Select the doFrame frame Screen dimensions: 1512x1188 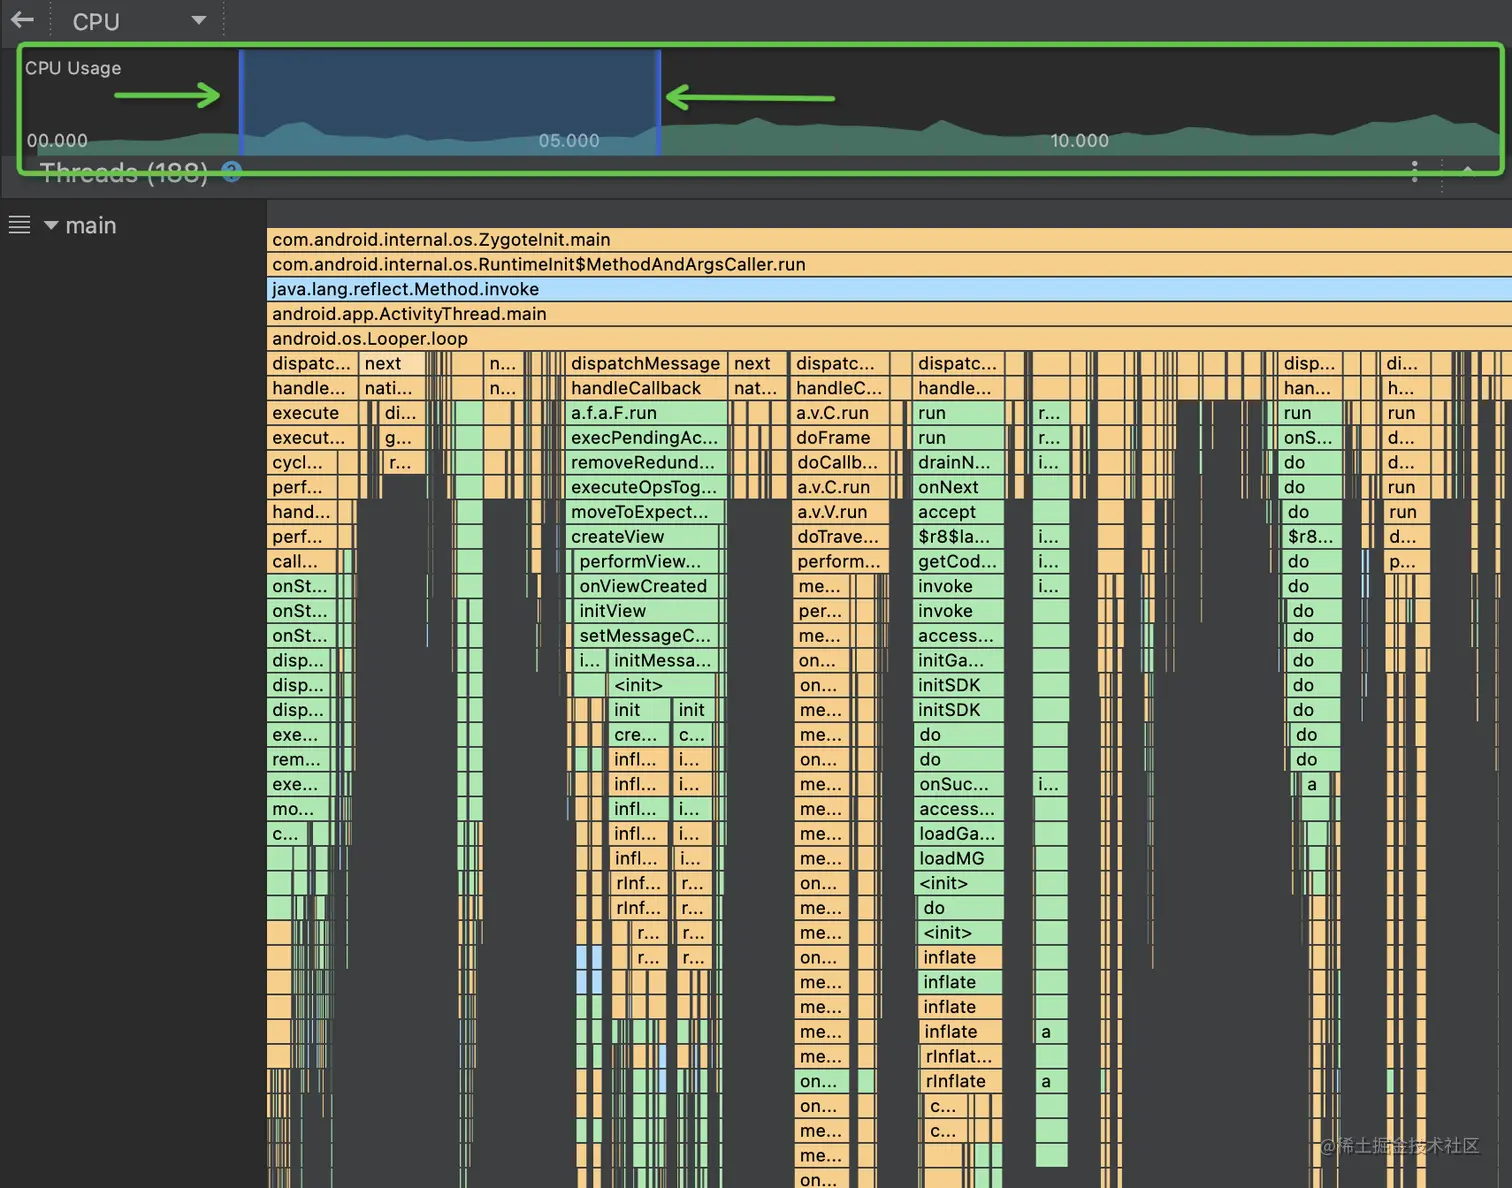click(839, 438)
